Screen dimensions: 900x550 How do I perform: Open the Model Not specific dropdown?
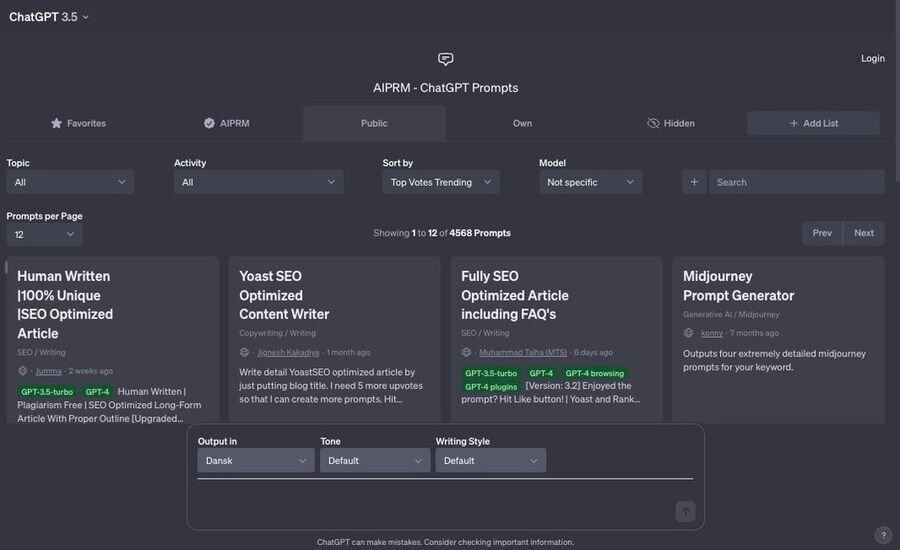(590, 182)
